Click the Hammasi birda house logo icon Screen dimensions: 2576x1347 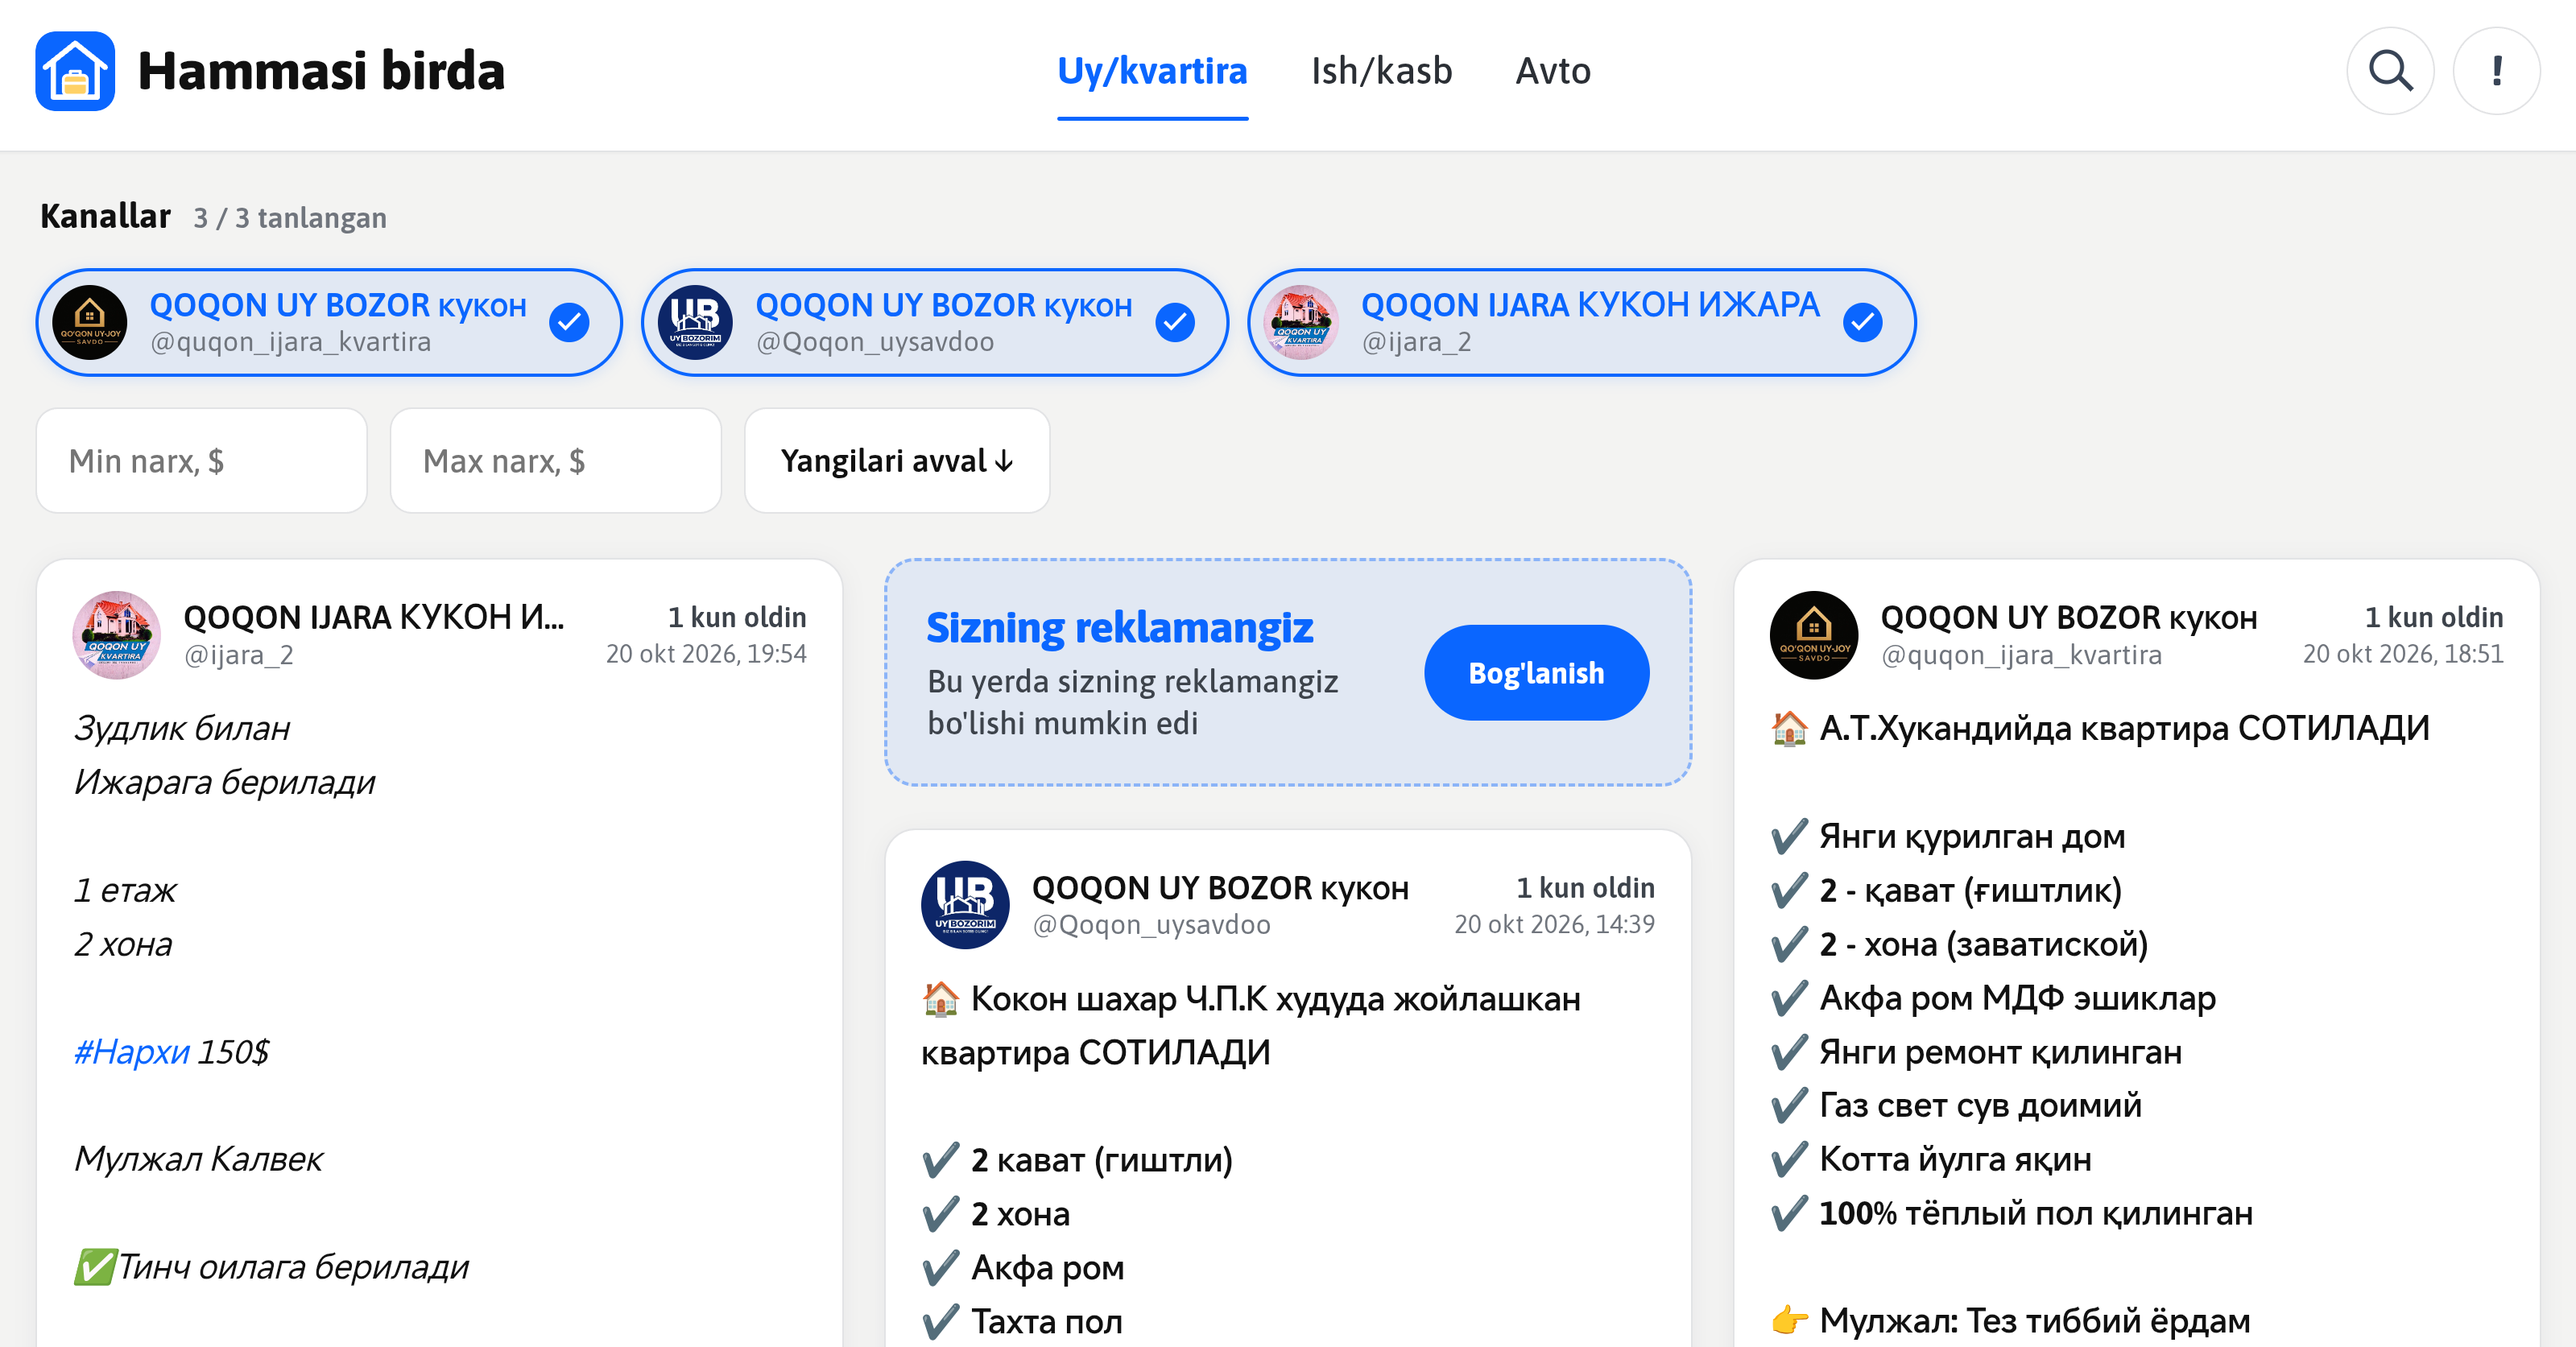75,71
